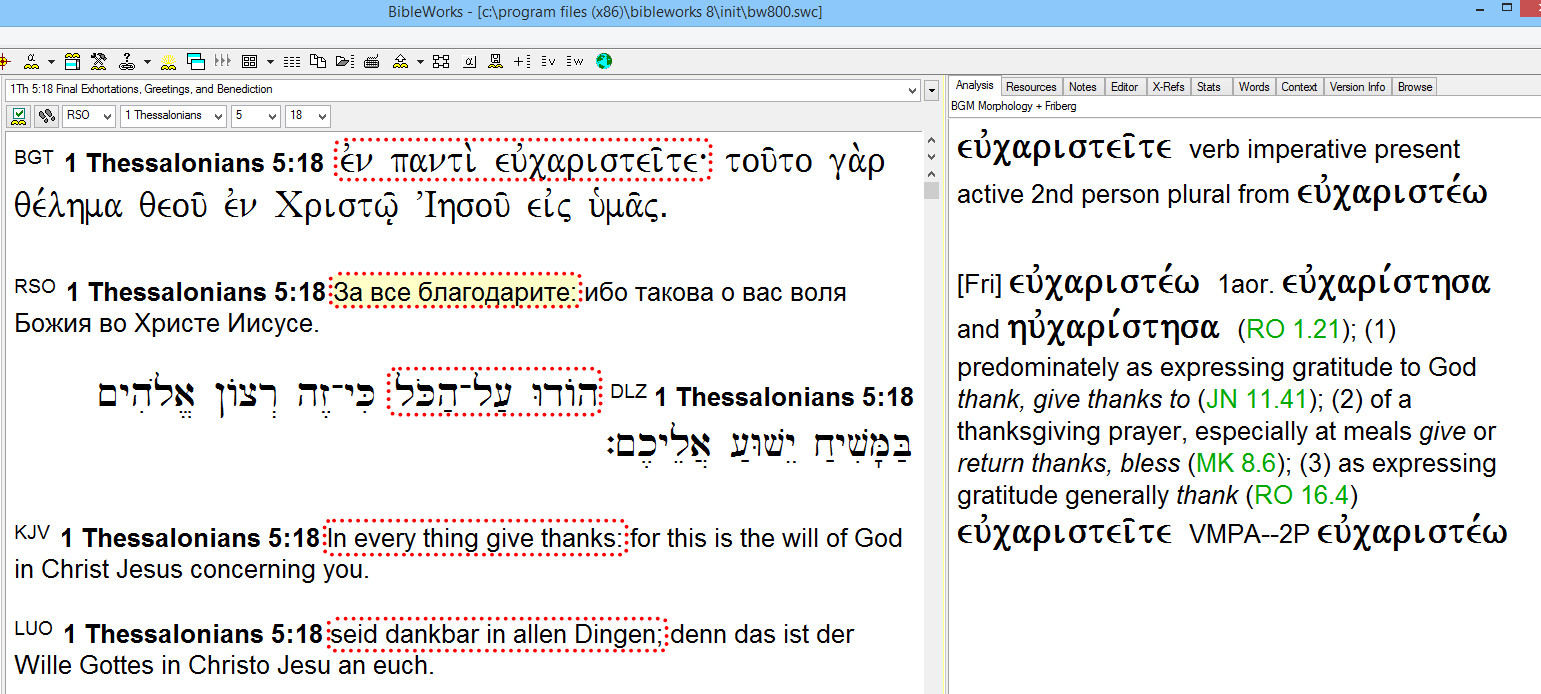Switch to the Browse tab

pyautogui.click(x=1415, y=87)
